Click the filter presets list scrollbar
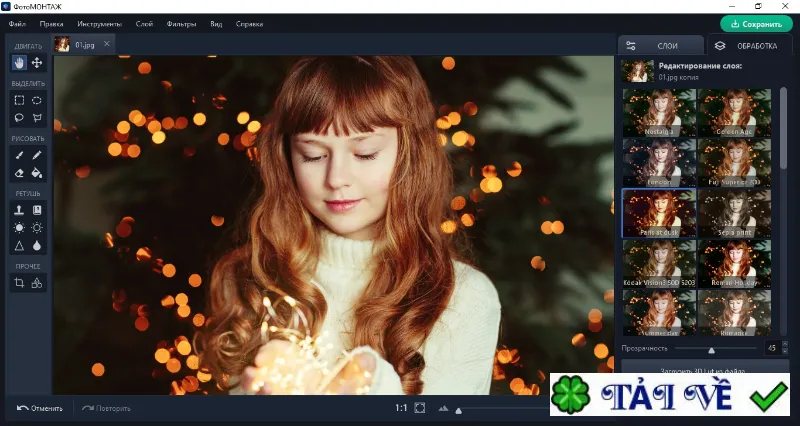The image size is (800, 426). (784, 129)
